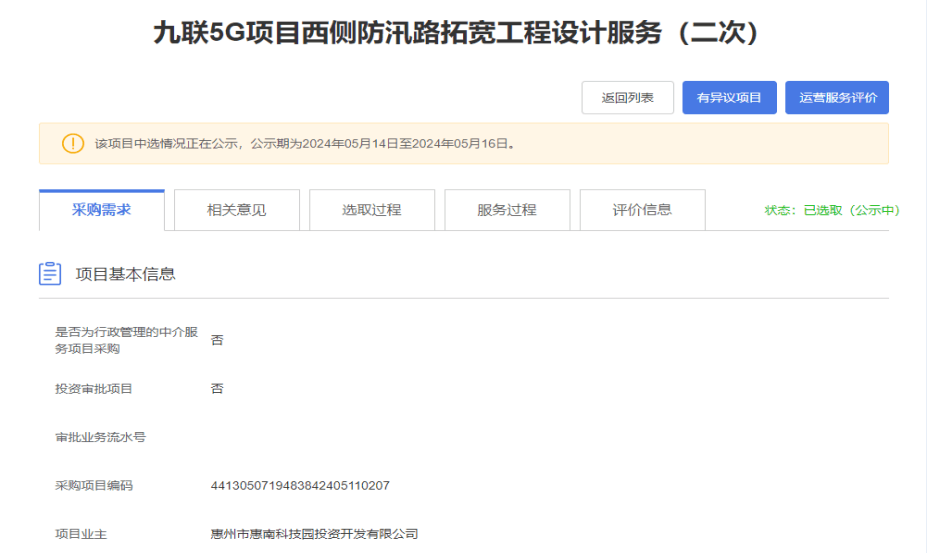Click the green status text 已选取（公示中）
928x553 pixels.
click(x=832, y=210)
